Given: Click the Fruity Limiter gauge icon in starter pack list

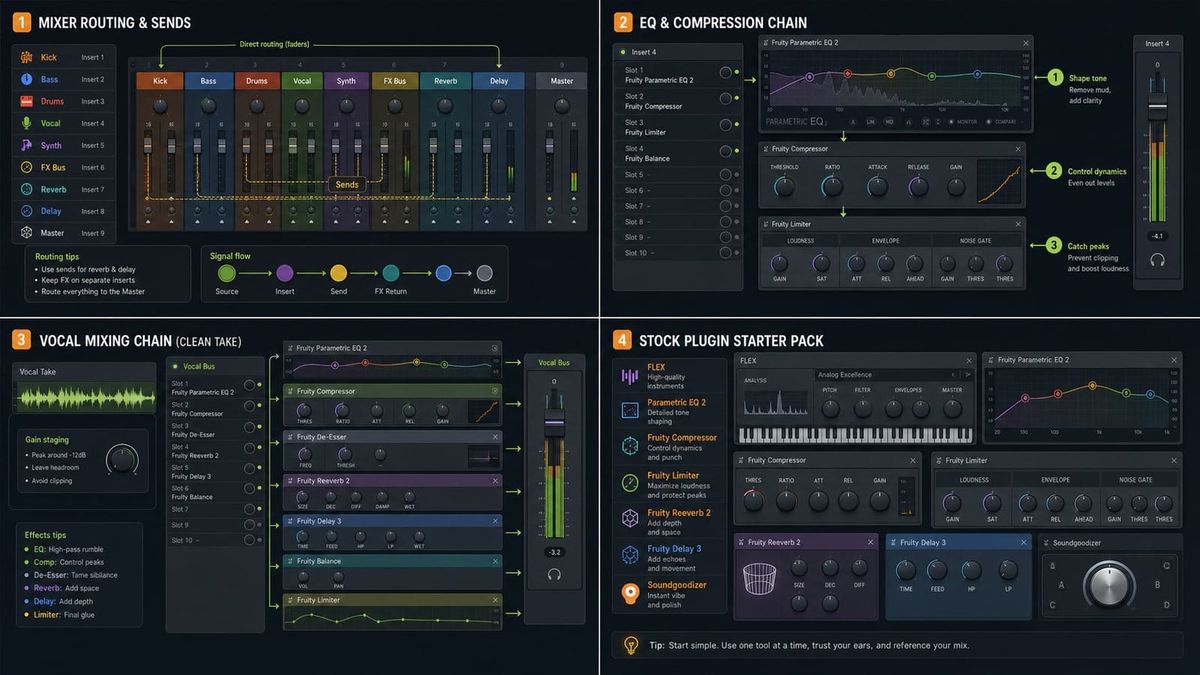Looking at the screenshot, I should [x=630, y=483].
